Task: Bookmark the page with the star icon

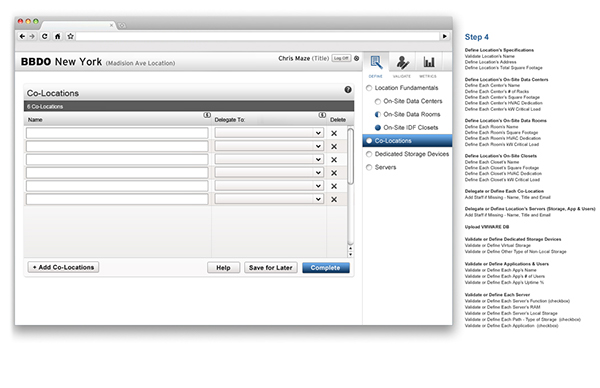Action: point(70,36)
